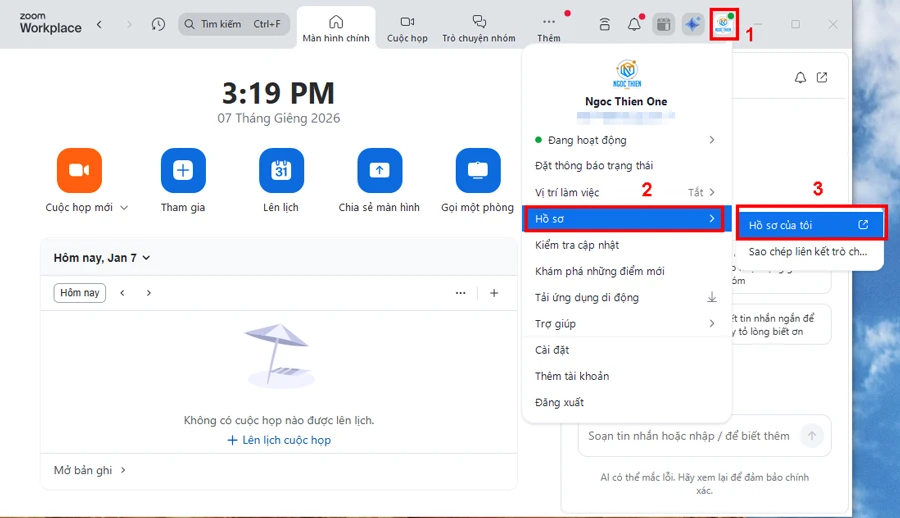Add a calendar event with the plus icon
900x518 pixels.
tap(494, 293)
